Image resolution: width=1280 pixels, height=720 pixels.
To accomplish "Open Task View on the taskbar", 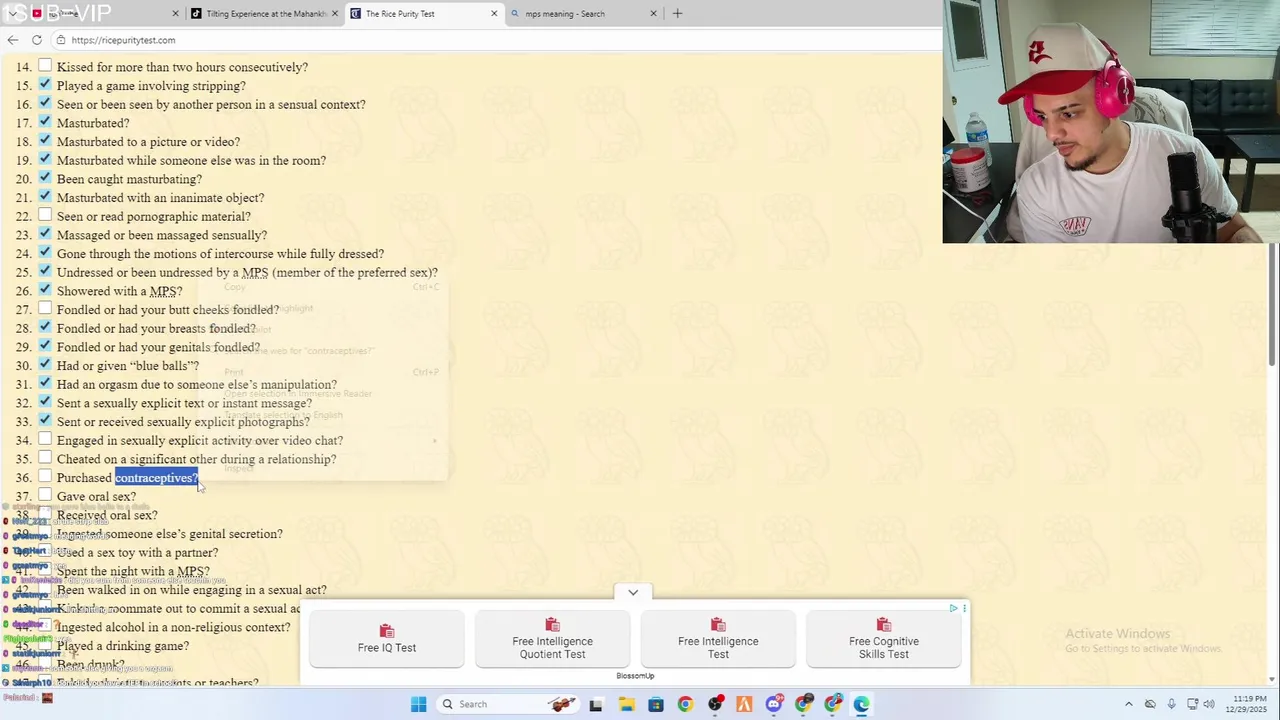I will [x=596, y=704].
